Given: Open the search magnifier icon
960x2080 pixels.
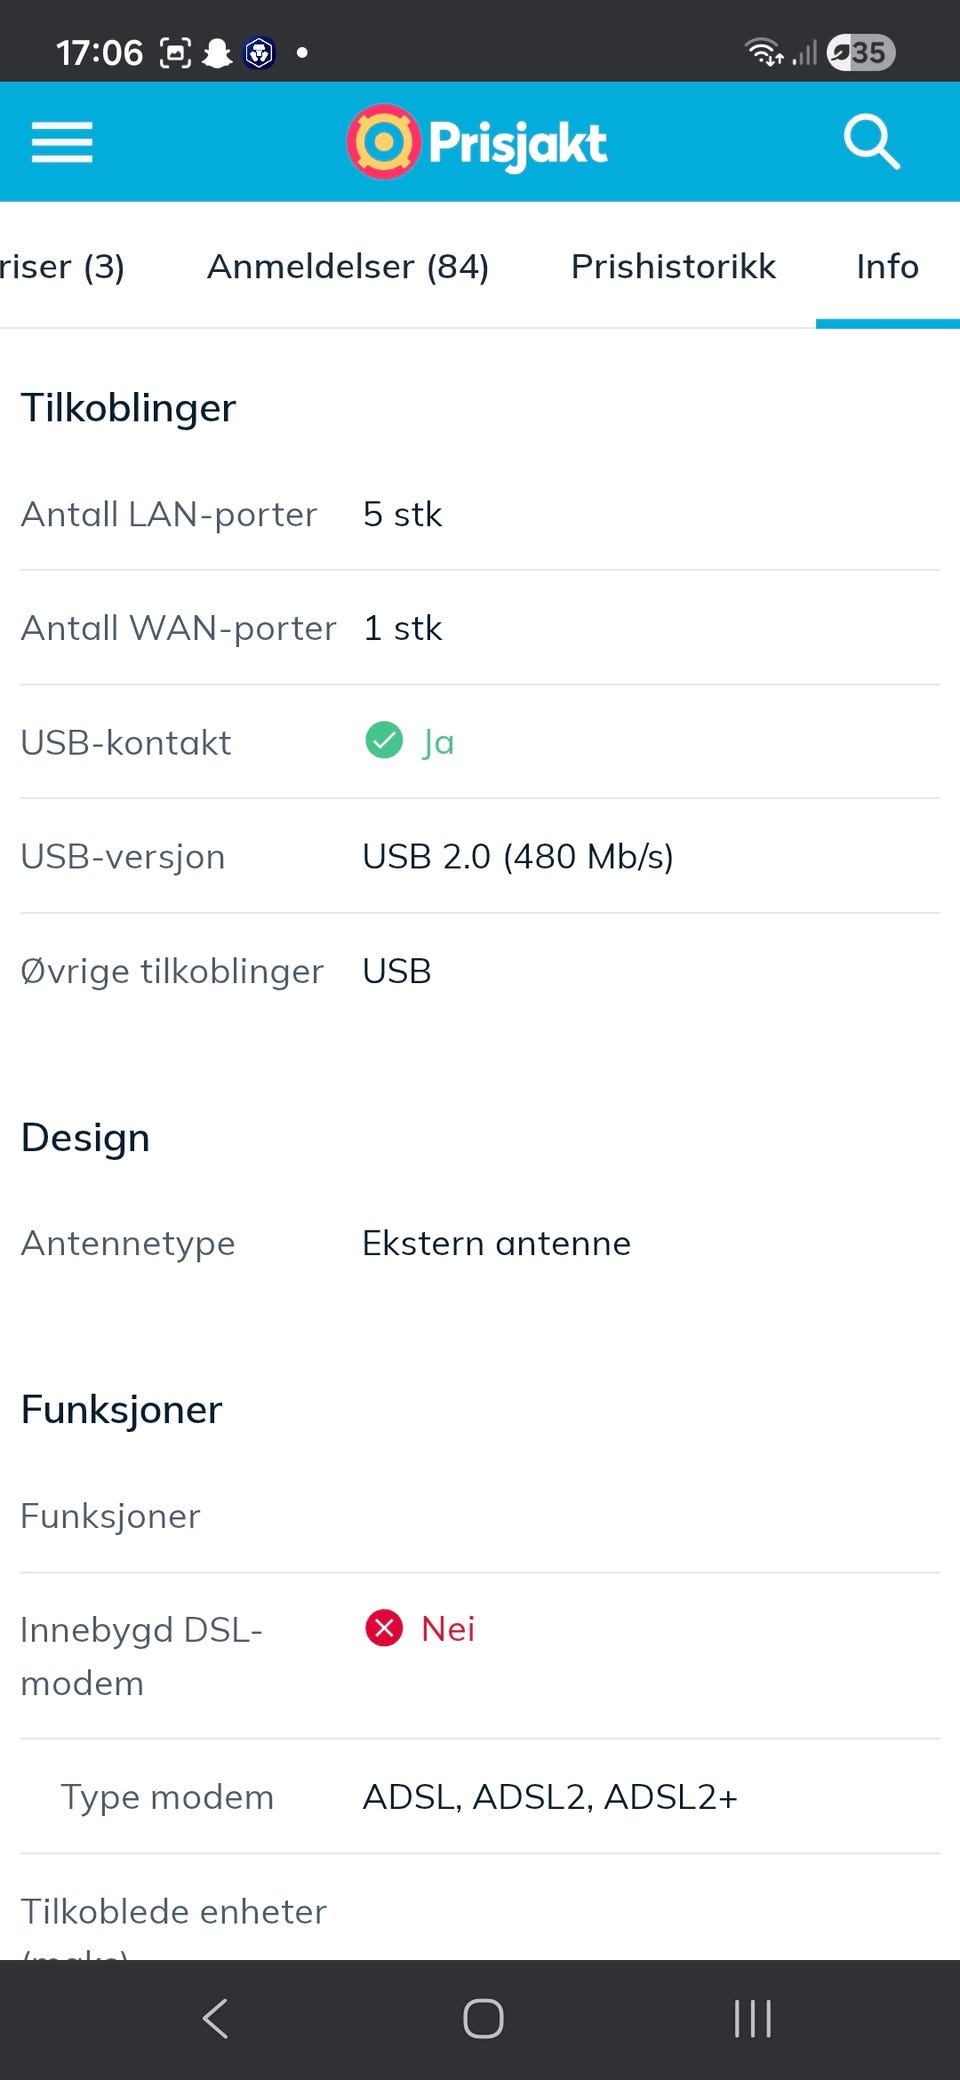Looking at the screenshot, I should (x=871, y=142).
